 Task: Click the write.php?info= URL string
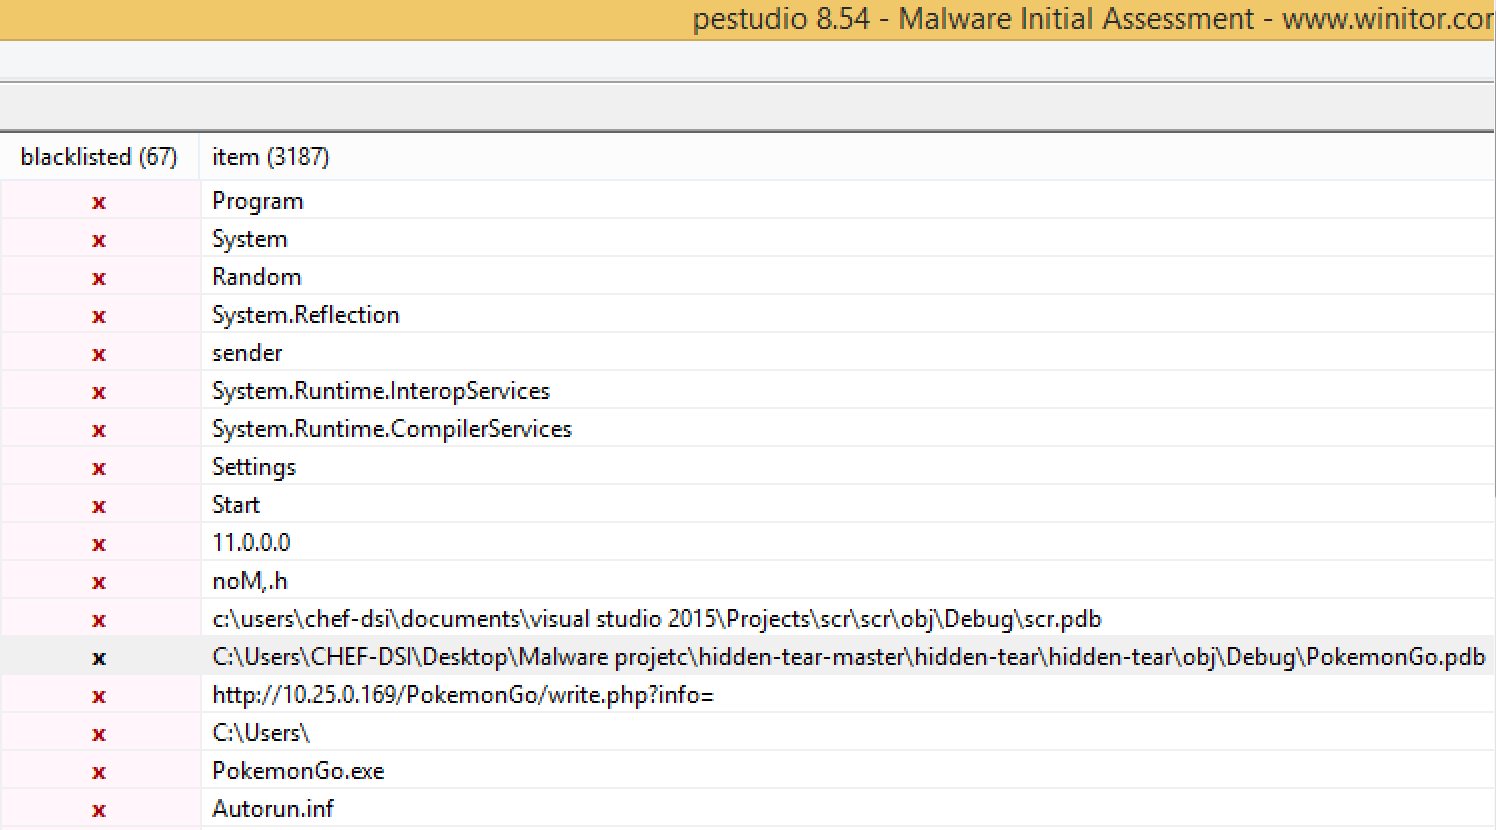pyautogui.click(x=462, y=695)
